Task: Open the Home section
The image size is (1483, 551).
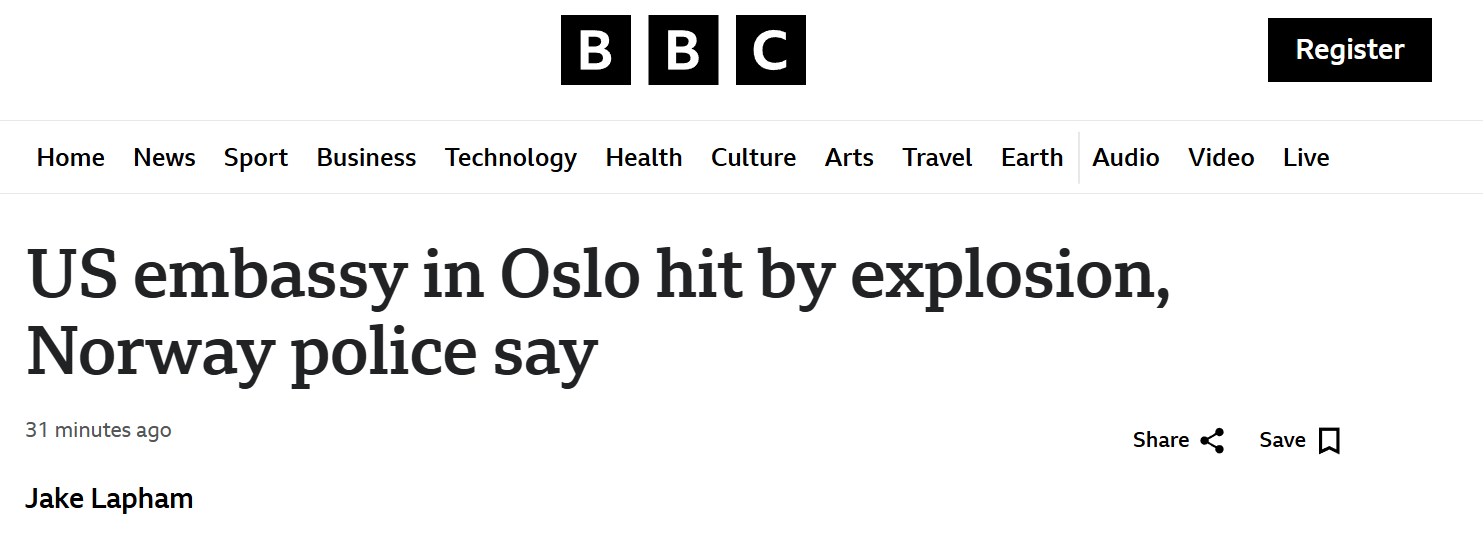Action: pos(70,158)
